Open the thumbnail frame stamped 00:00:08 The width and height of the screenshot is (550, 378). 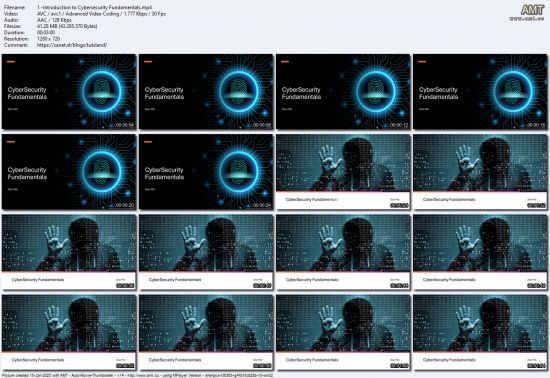coord(206,92)
